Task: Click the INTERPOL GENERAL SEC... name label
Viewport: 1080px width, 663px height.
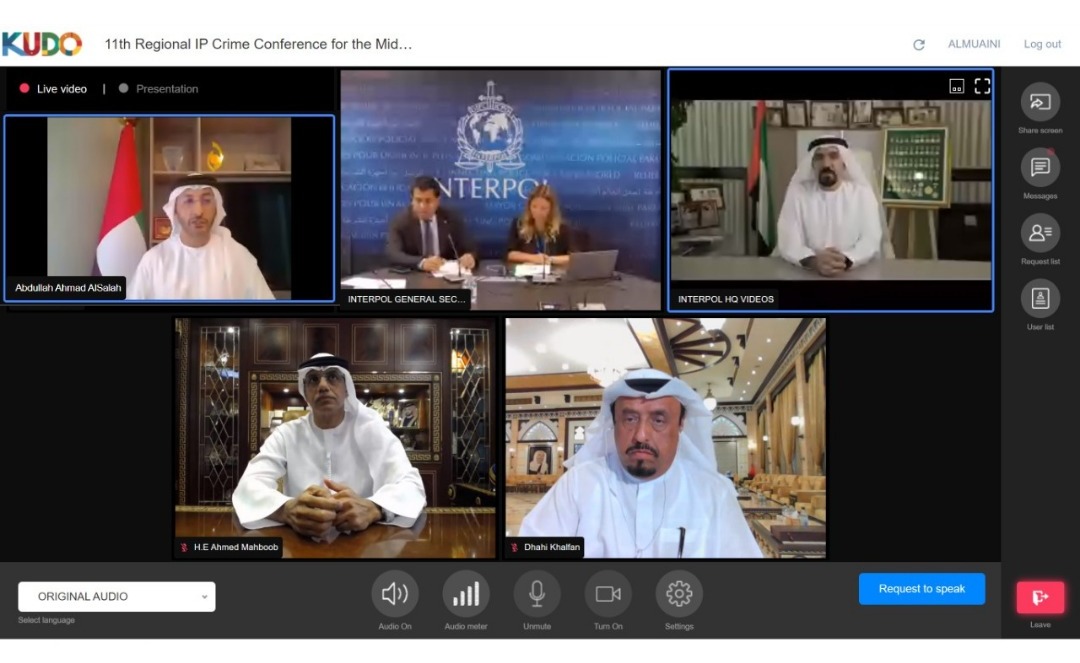Action: 406,299
